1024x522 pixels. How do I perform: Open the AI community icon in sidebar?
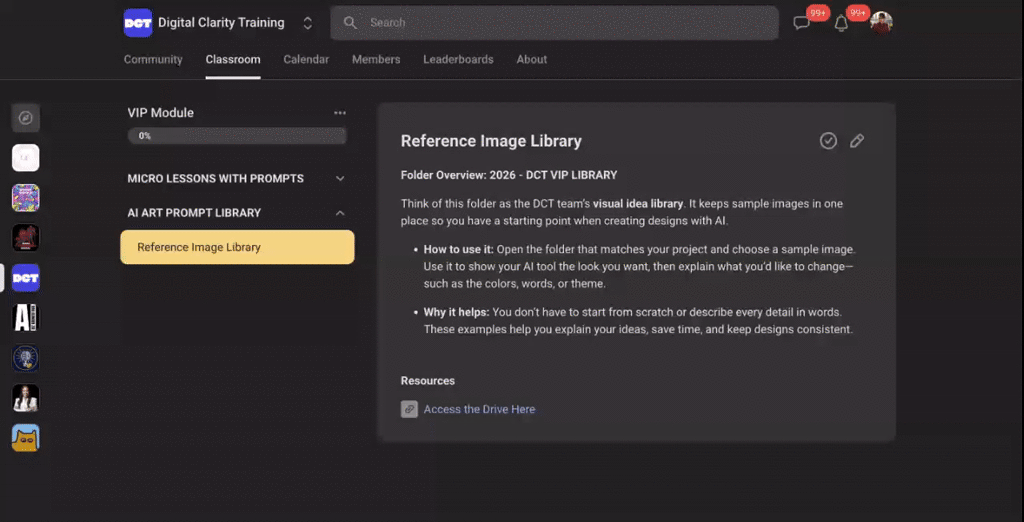(x=25, y=318)
